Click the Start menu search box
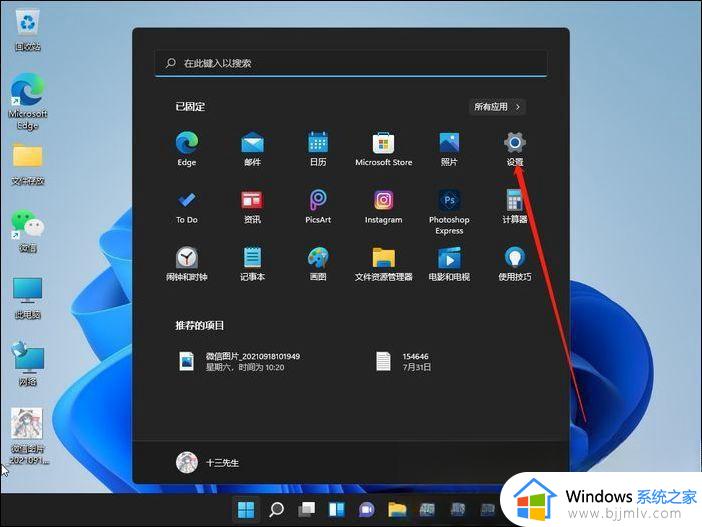Viewport: 702px width, 527px height. tap(351, 63)
